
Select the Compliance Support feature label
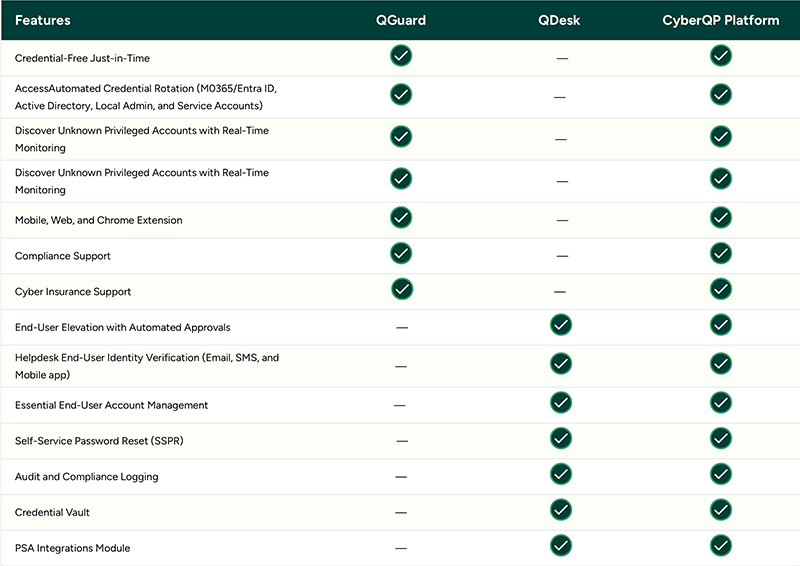[x=63, y=256]
